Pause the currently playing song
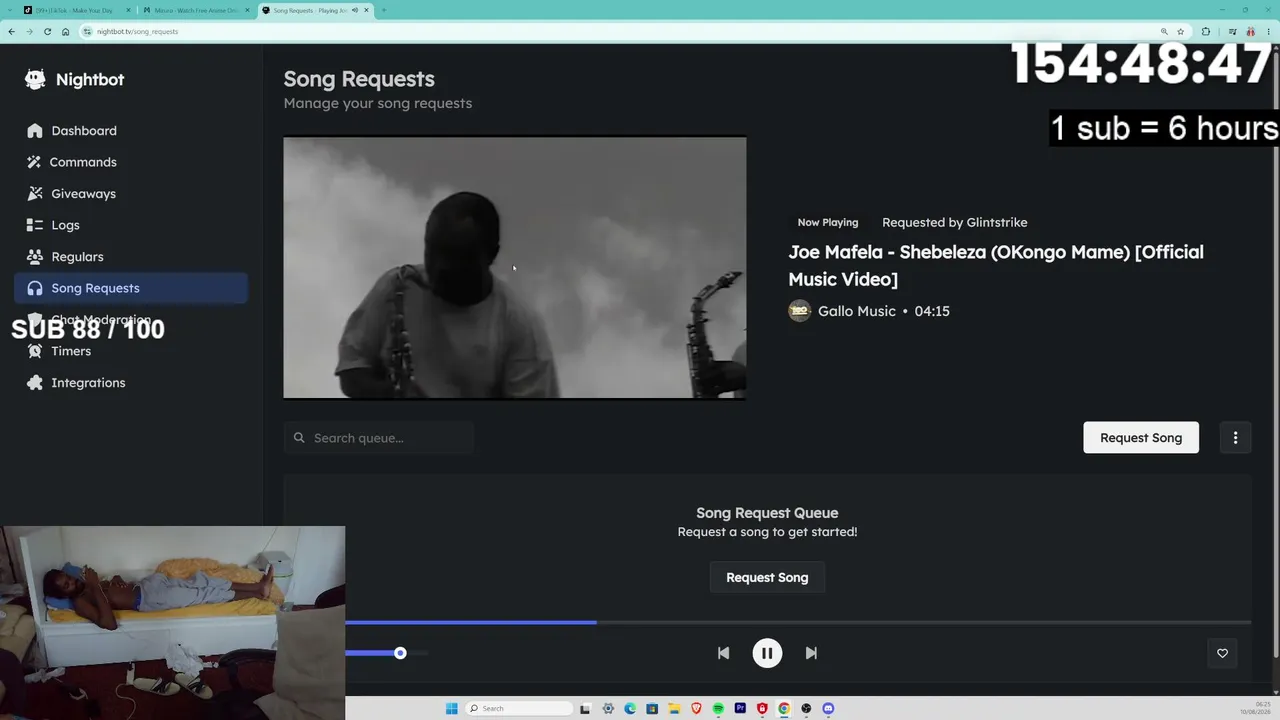The height and width of the screenshot is (720, 1280). coord(767,653)
